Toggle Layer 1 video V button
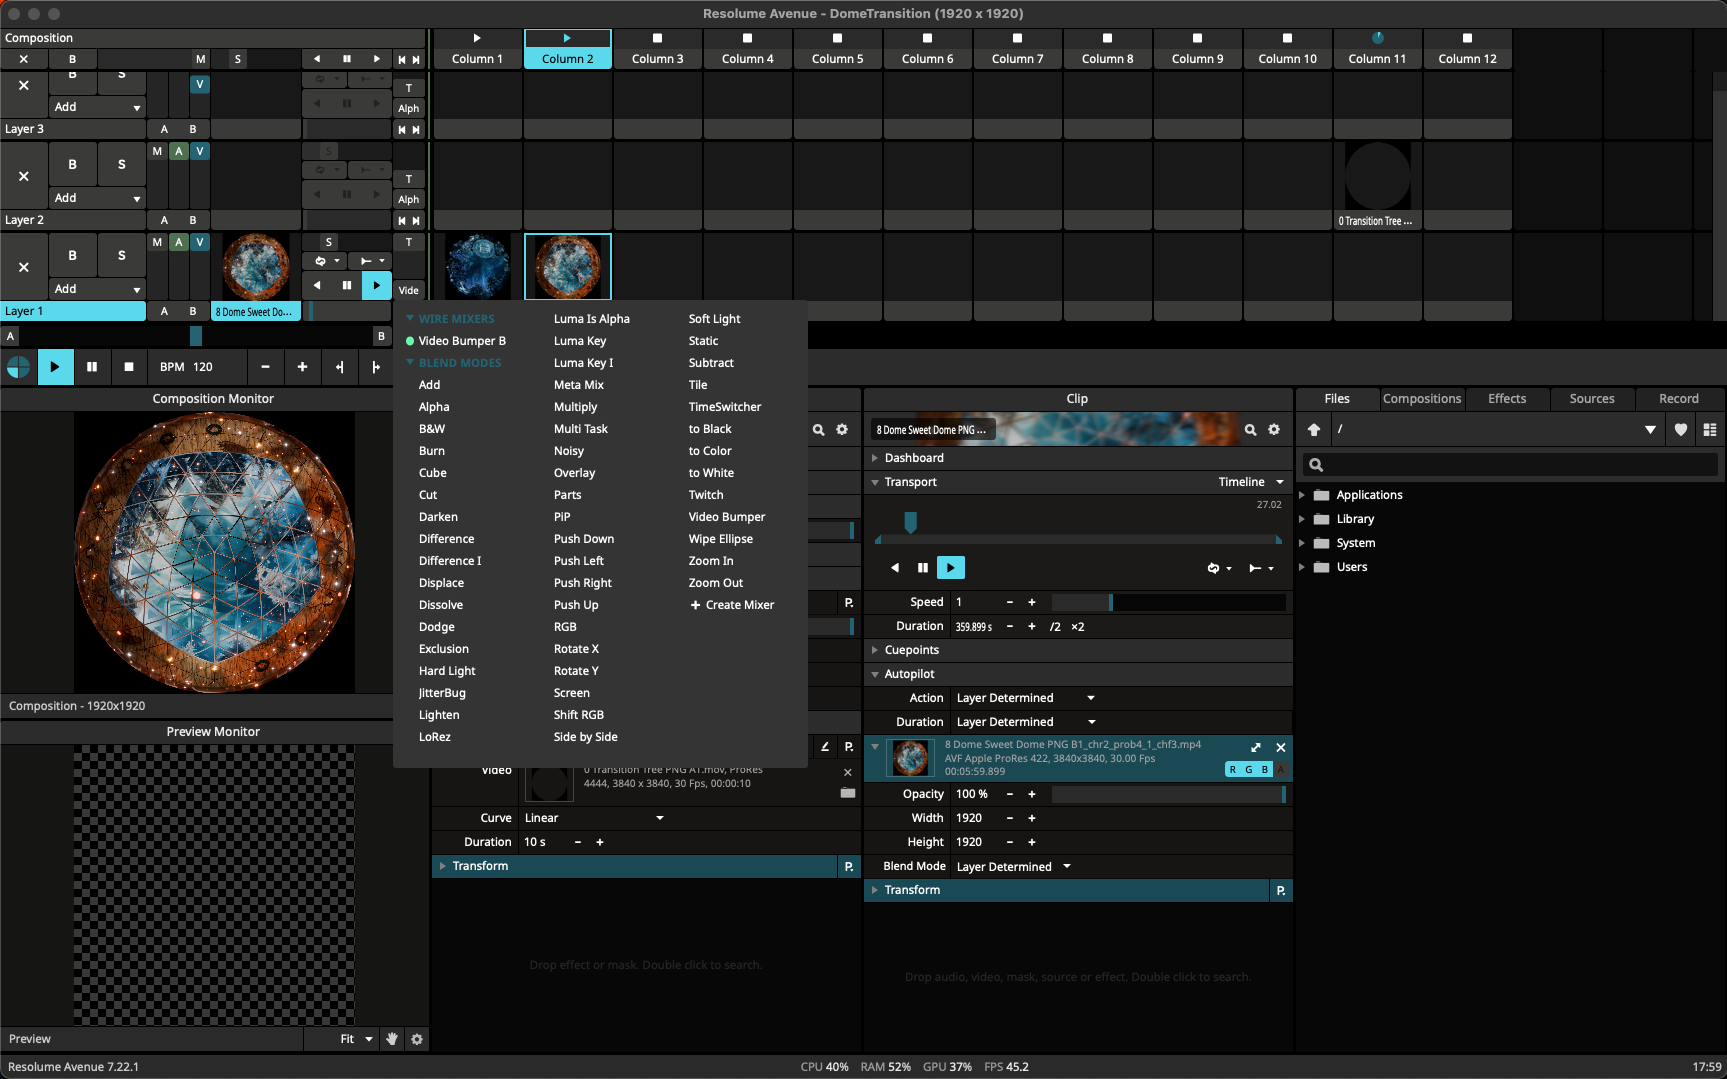The image size is (1727, 1079). 200,242
